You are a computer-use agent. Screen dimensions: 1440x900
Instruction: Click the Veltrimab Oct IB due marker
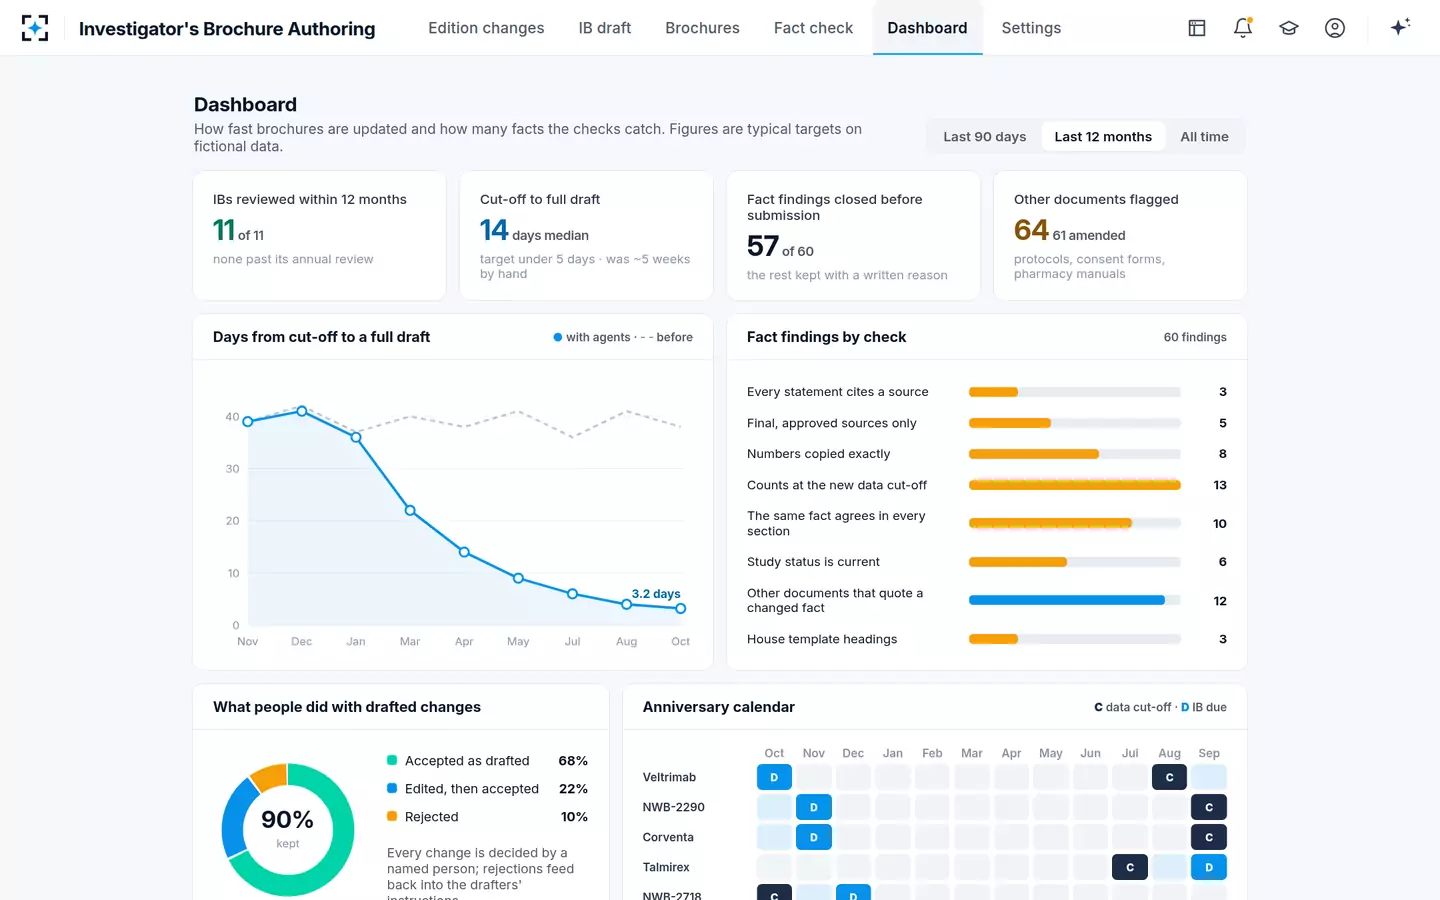point(774,777)
